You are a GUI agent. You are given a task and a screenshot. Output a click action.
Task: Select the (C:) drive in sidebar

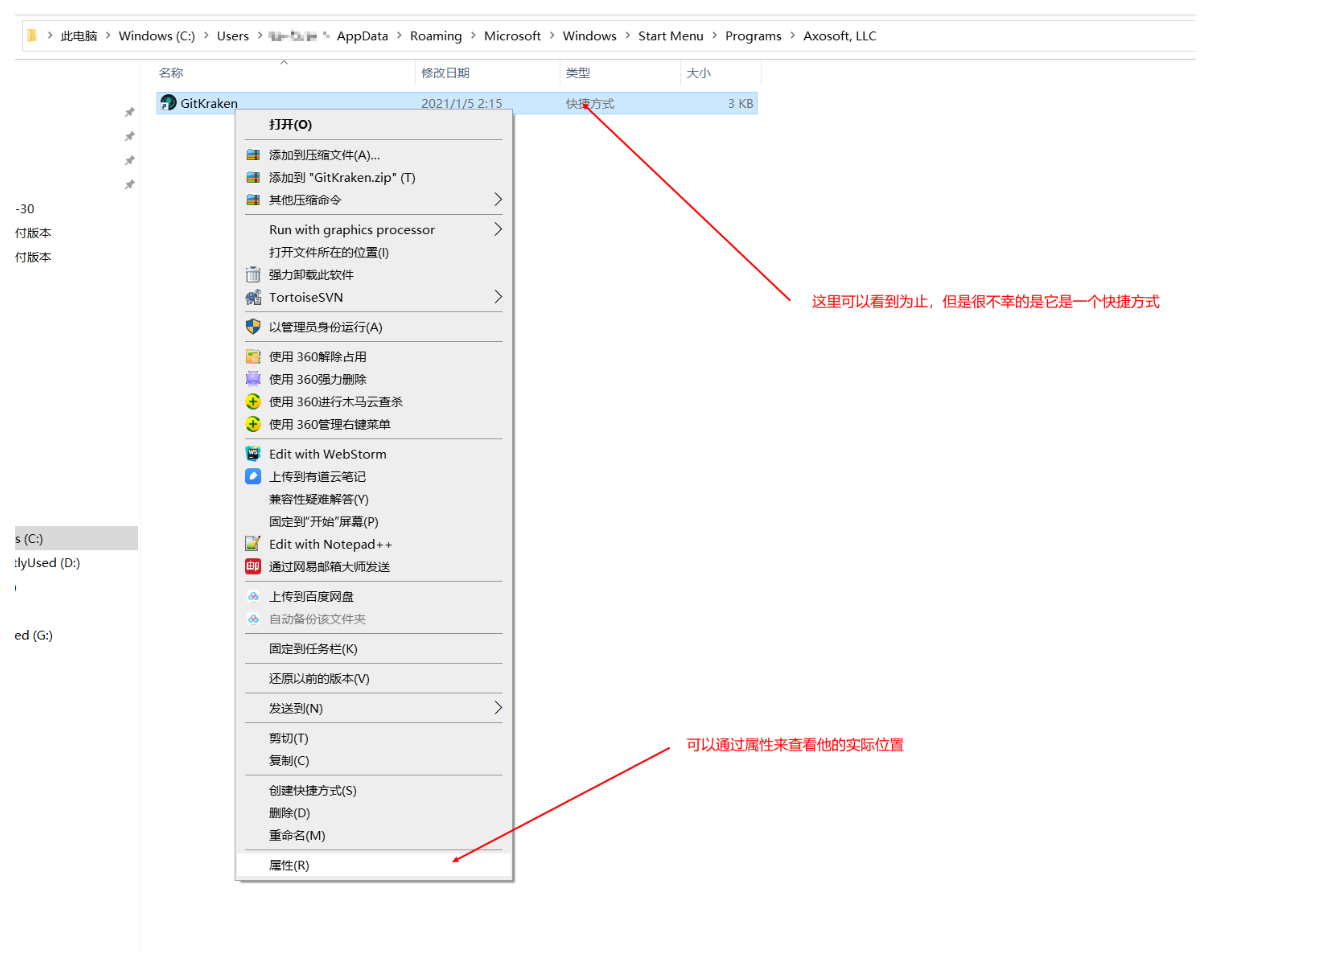tap(76, 538)
